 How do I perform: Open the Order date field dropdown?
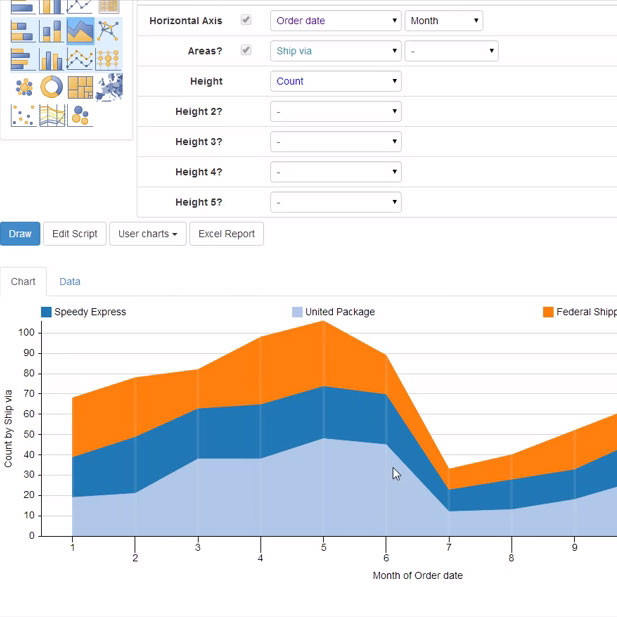336,20
